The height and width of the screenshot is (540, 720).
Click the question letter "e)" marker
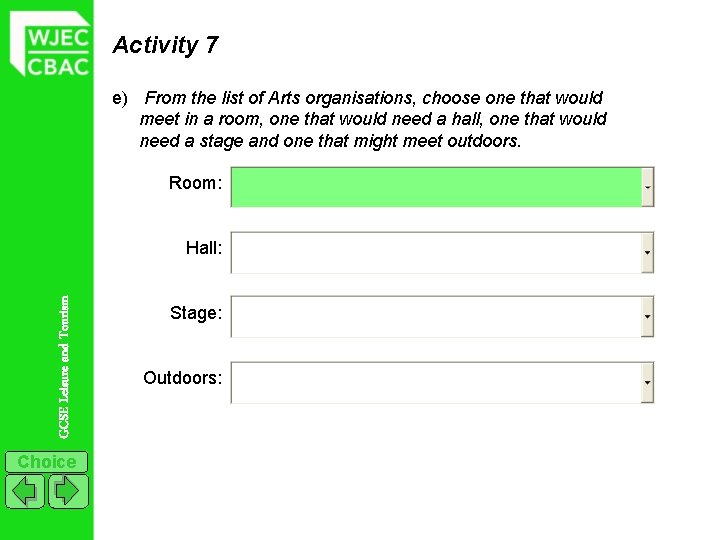point(121,99)
